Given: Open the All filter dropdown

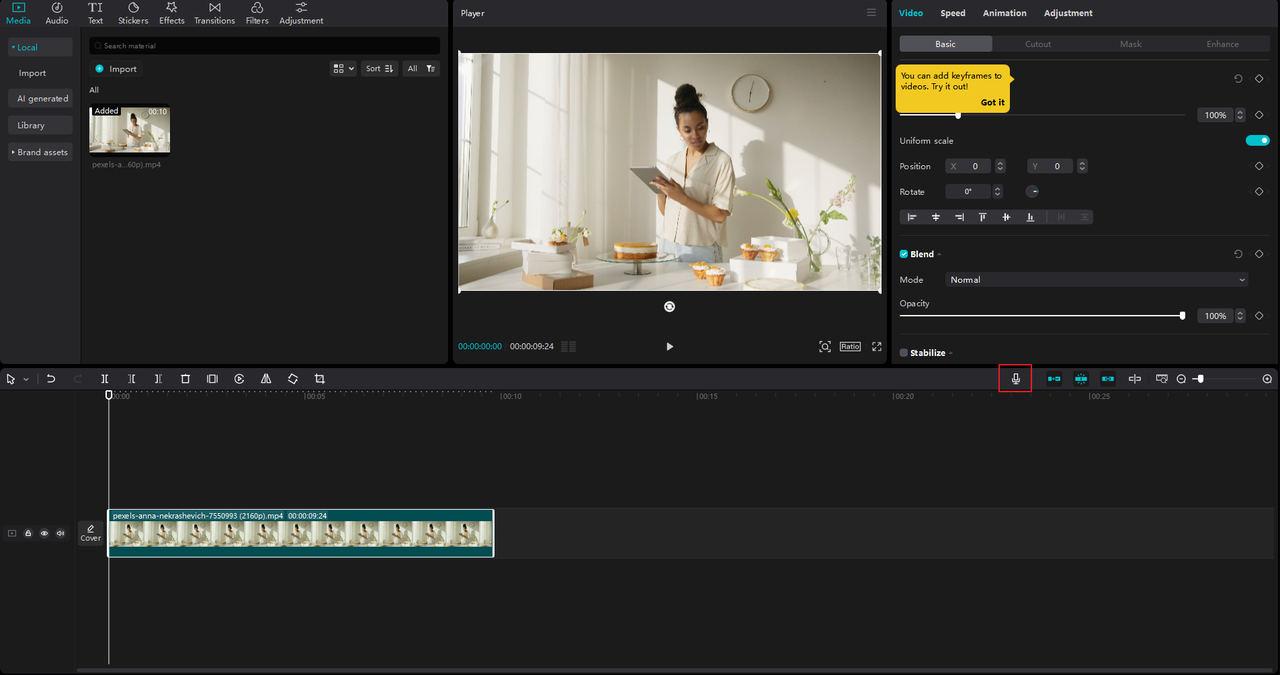Looking at the screenshot, I should [x=421, y=68].
